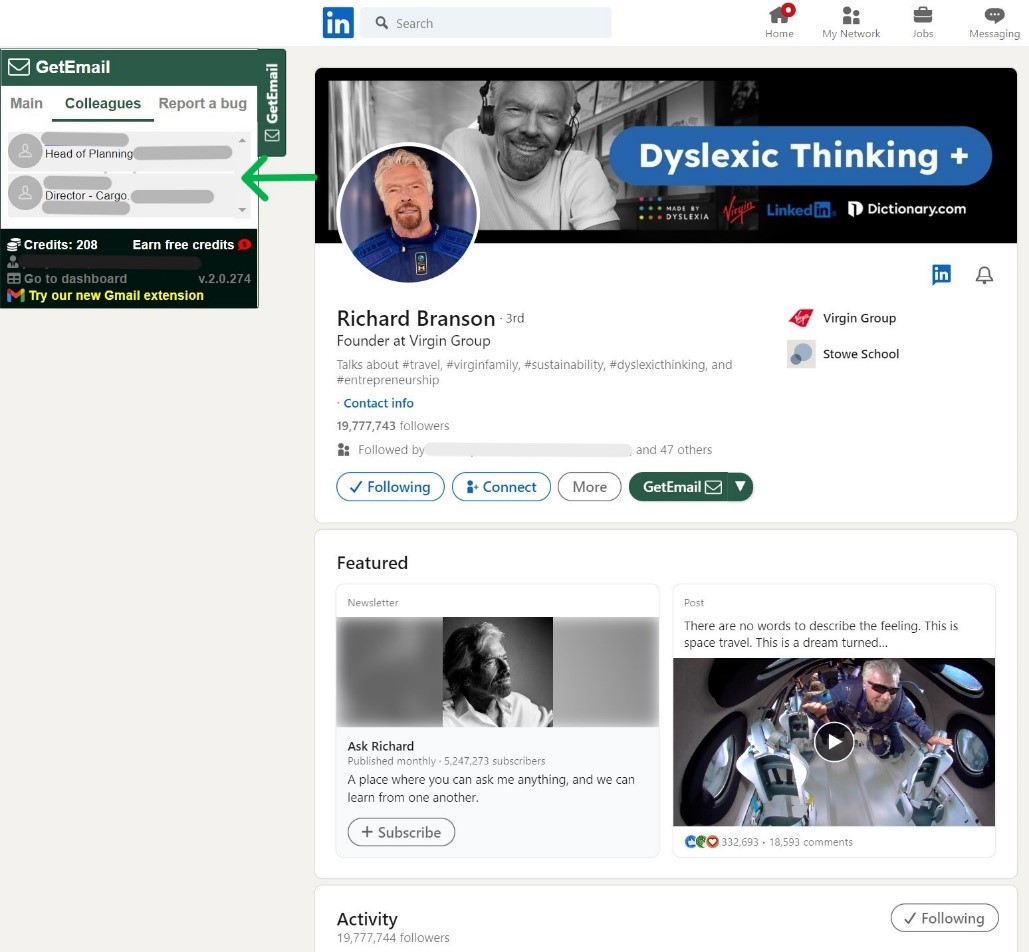The height and width of the screenshot is (952, 1029).
Task: Switch to the Main tab
Action: (27, 103)
